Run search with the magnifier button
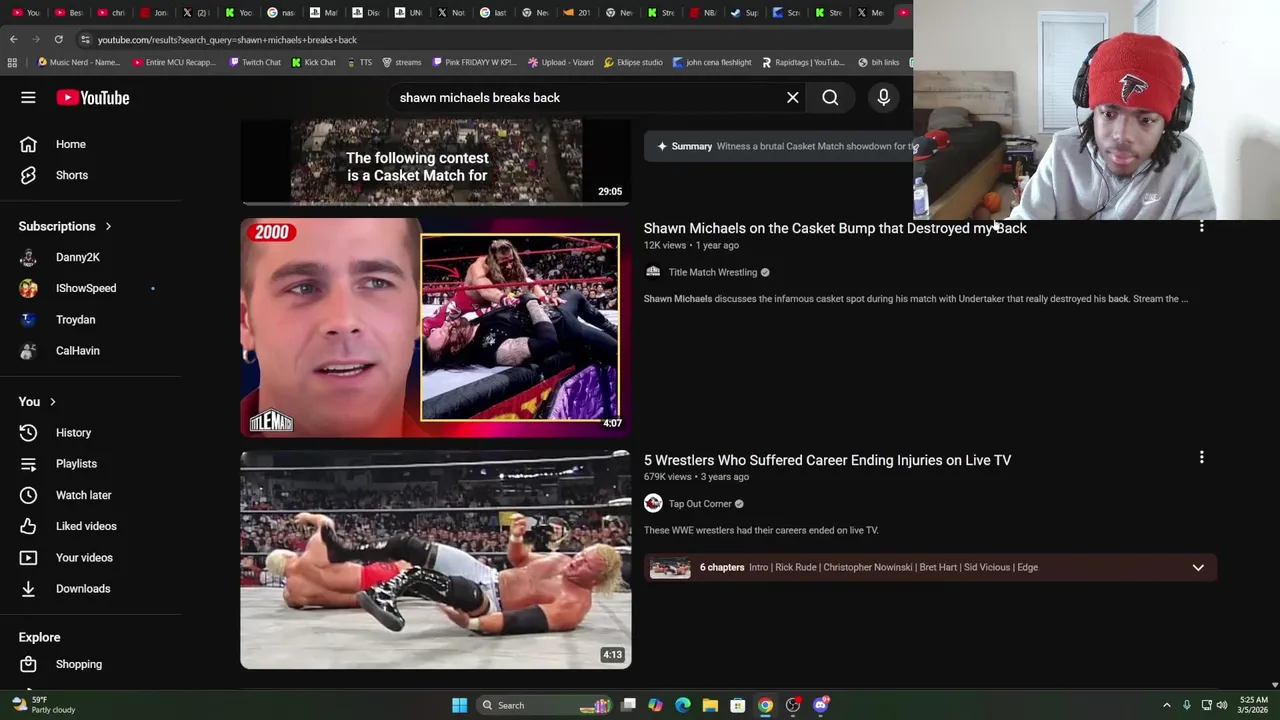The height and width of the screenshot is (720, 1280). 830,97
